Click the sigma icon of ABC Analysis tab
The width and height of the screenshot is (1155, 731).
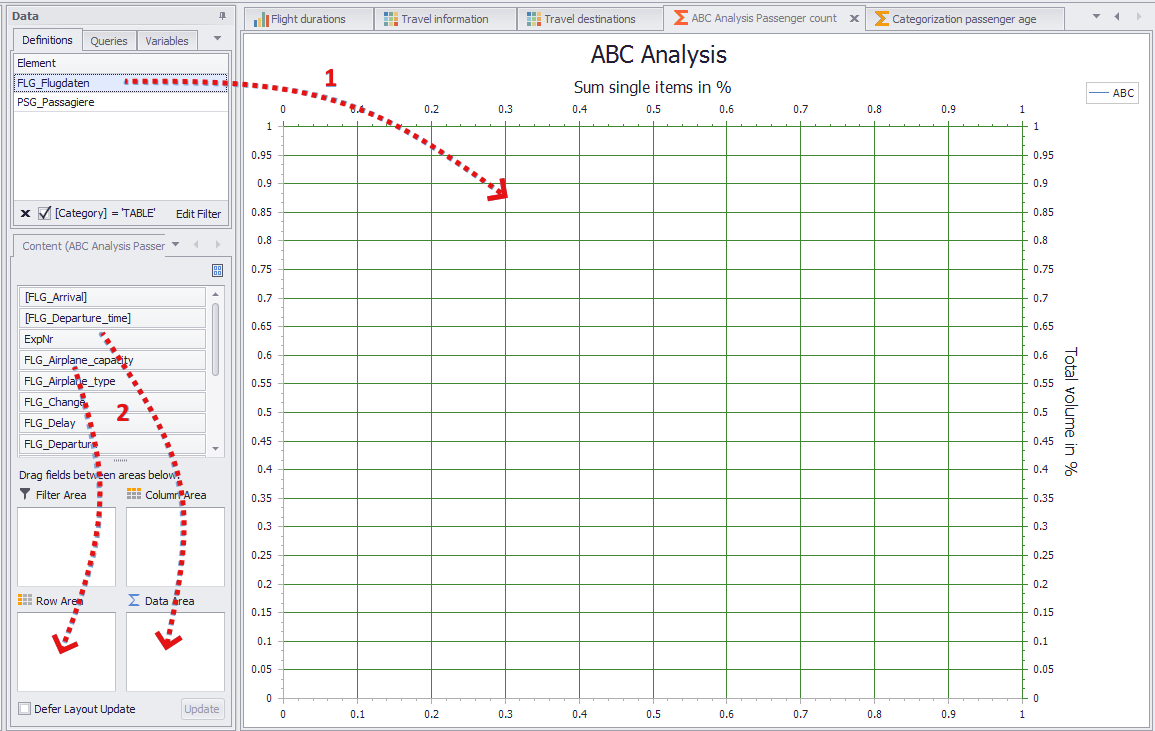pos(681,18)
